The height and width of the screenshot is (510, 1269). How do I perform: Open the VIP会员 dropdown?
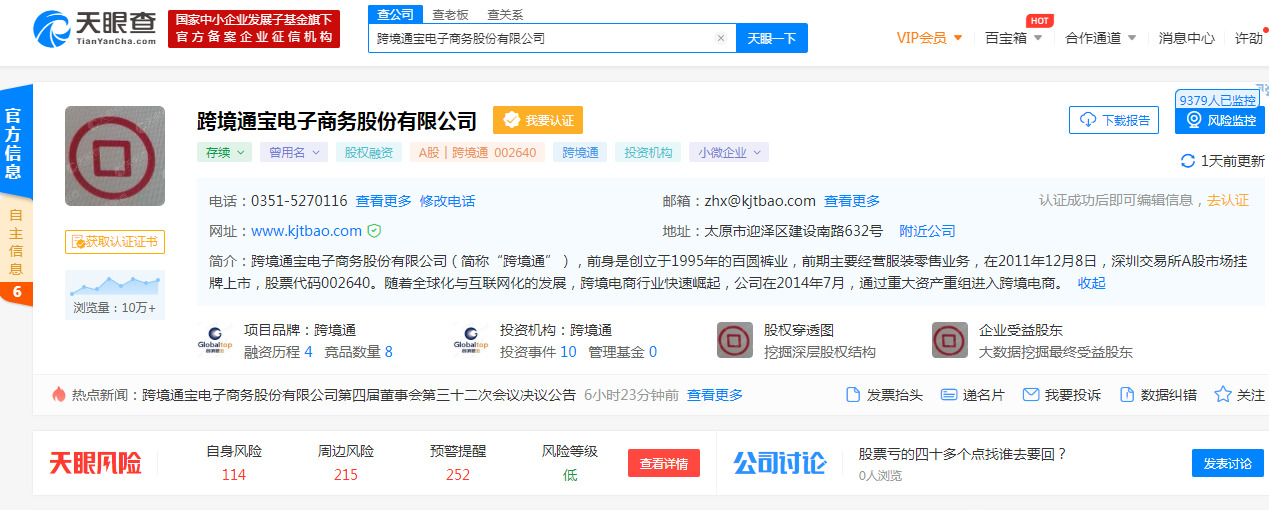(929, 38)
